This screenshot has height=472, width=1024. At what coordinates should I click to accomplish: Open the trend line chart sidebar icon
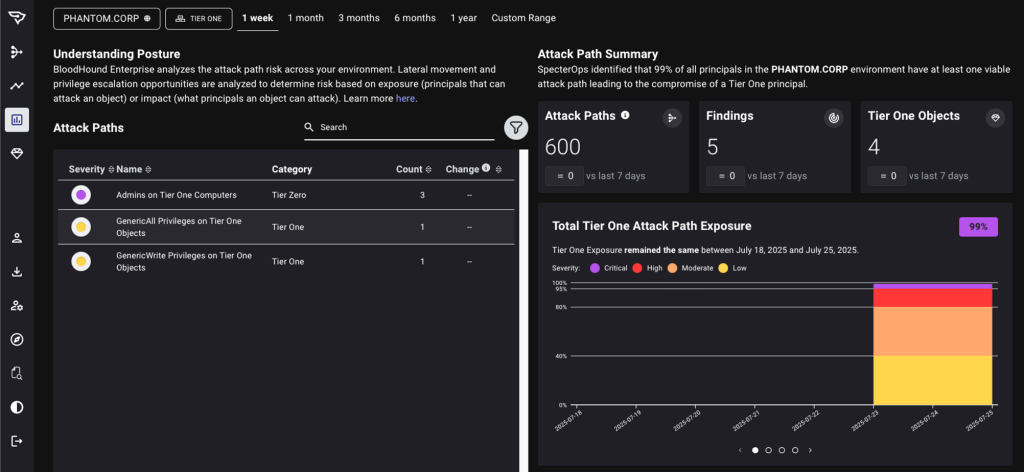click(x=17, y=86)
